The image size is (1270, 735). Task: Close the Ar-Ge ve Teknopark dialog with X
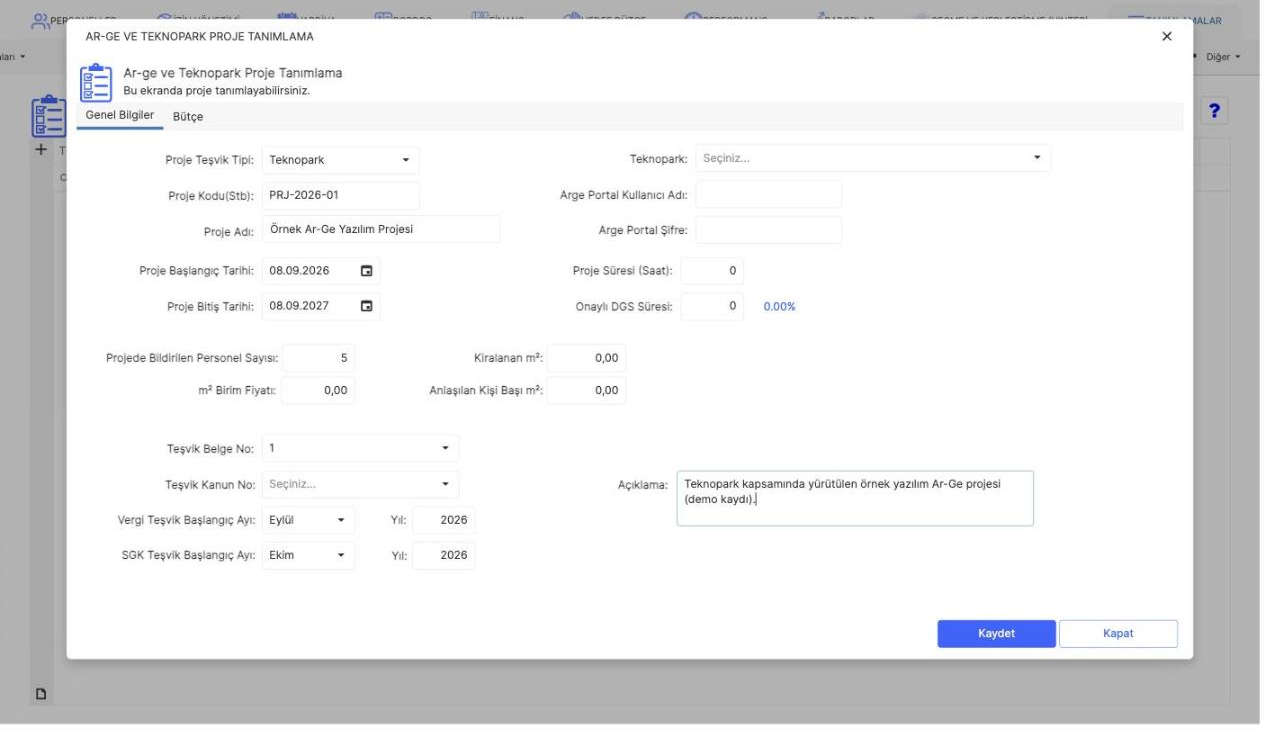coord(1167,36)
